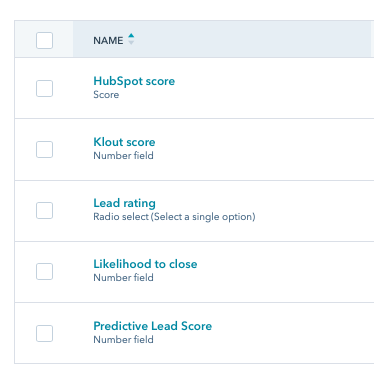
Task: Check the HubSpot score row checkbox
Action: [44, 88]
